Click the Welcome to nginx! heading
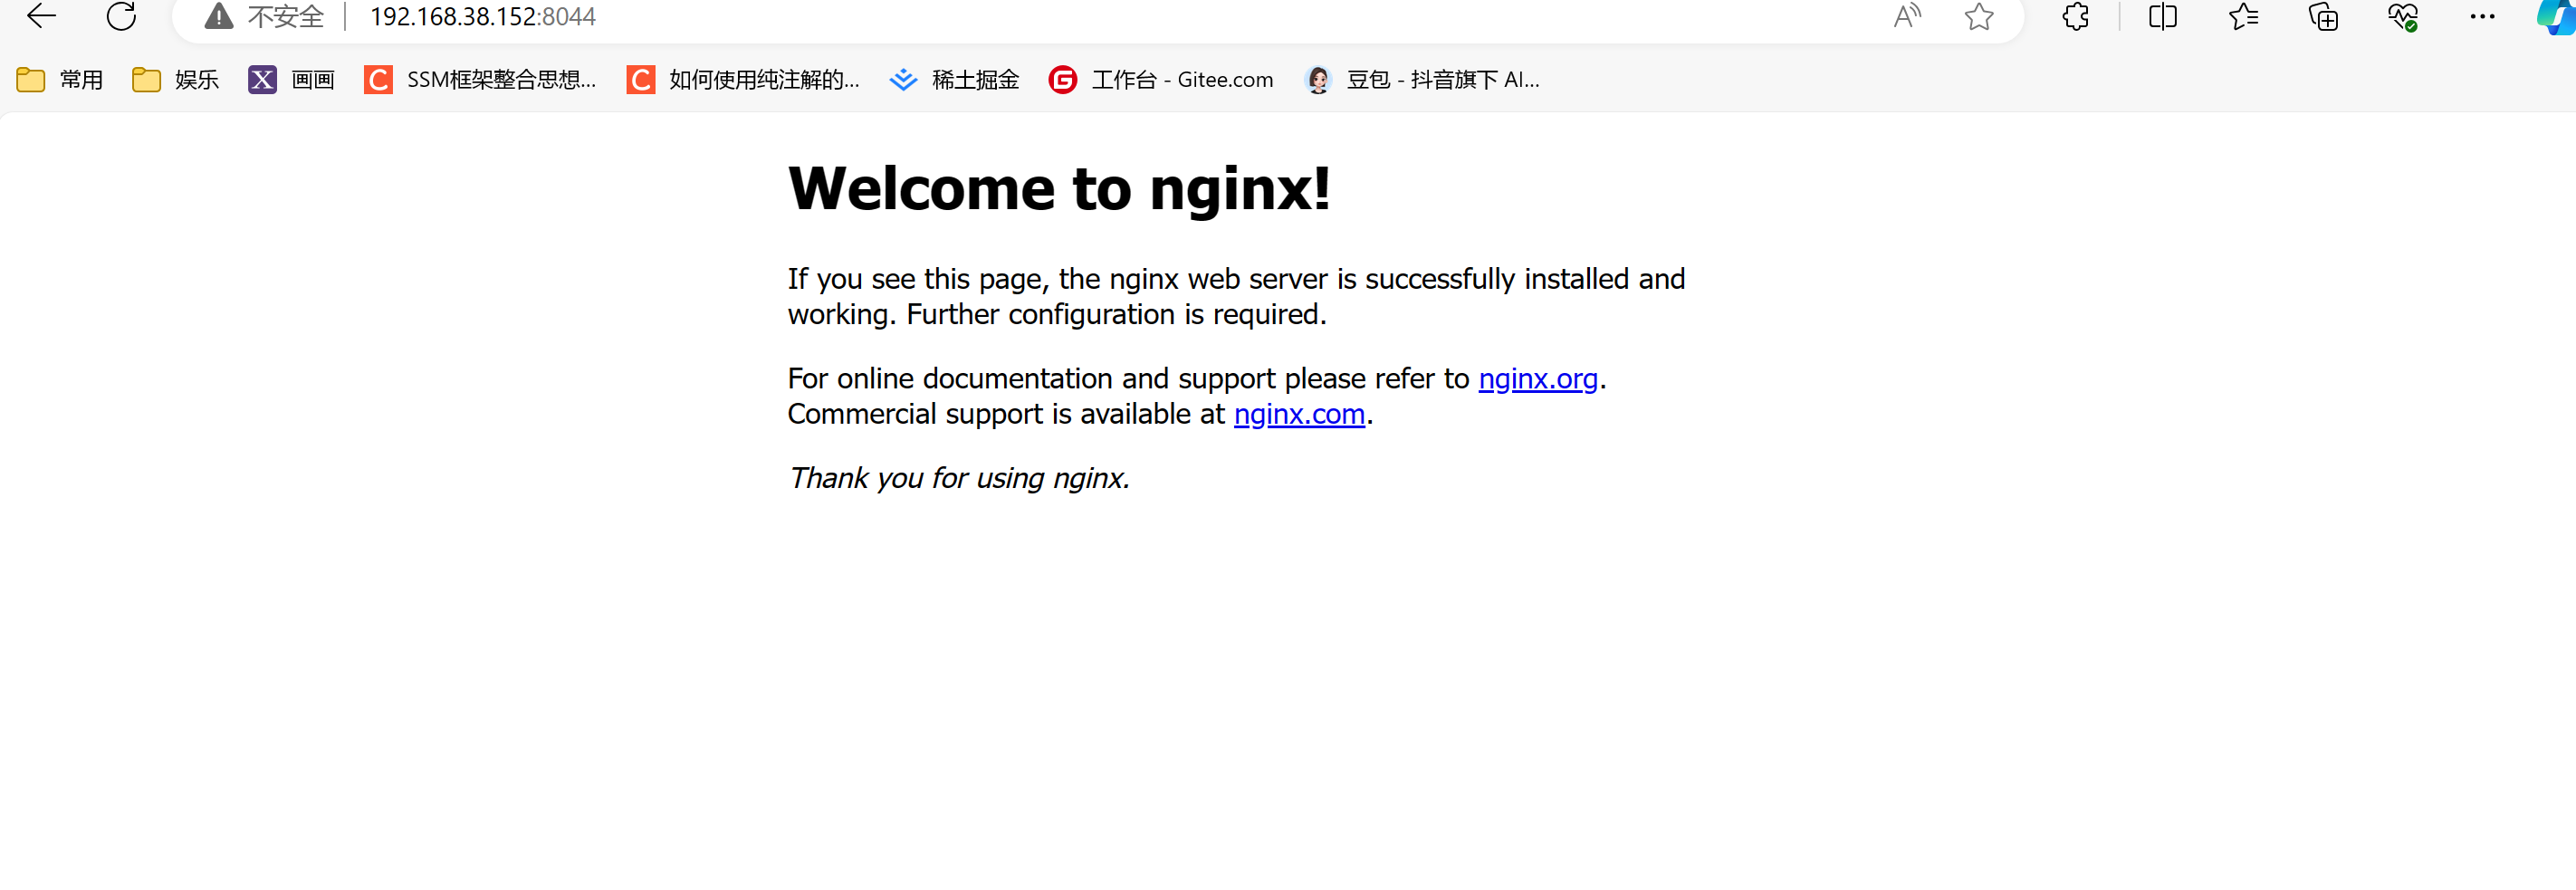 1059,189
